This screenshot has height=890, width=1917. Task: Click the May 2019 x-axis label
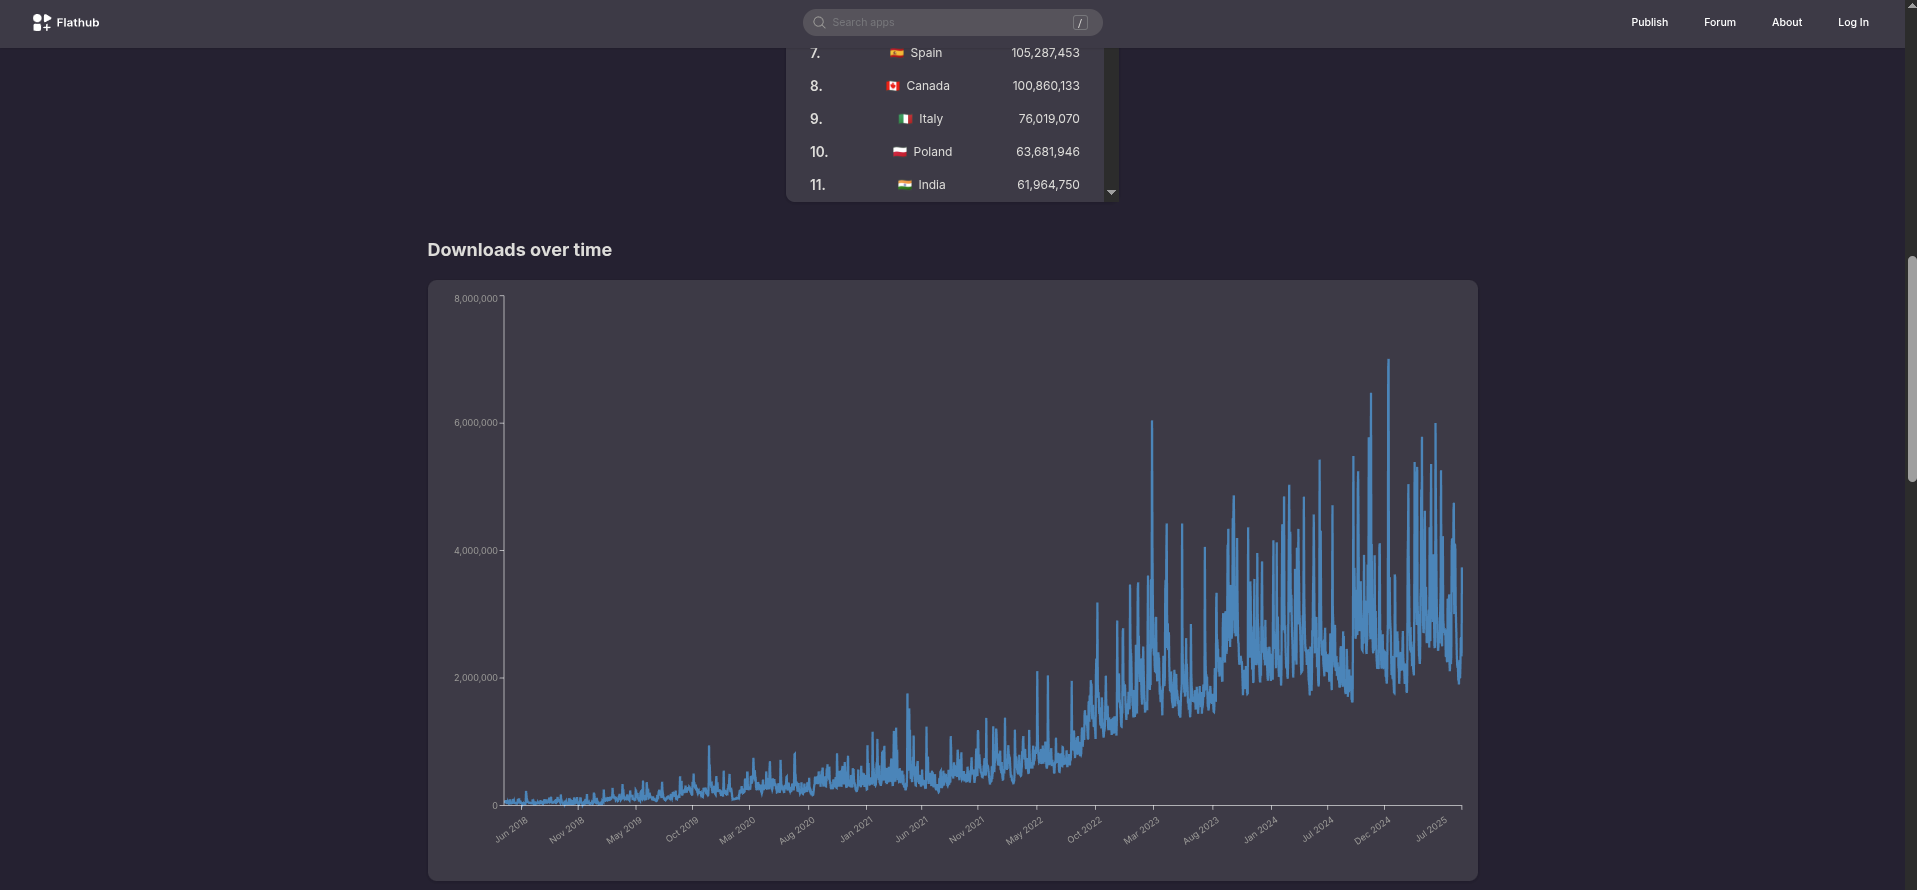(624, 830)
